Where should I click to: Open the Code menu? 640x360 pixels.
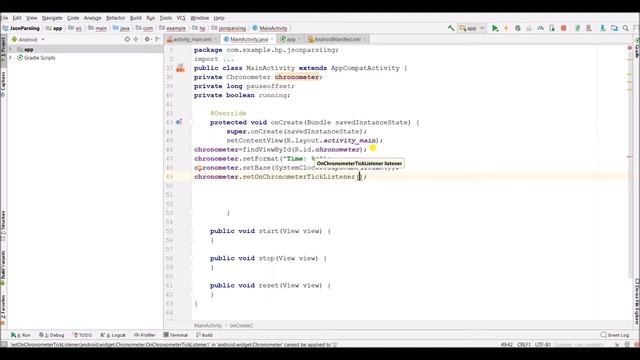pyautogui.click(x=73, y=18)
